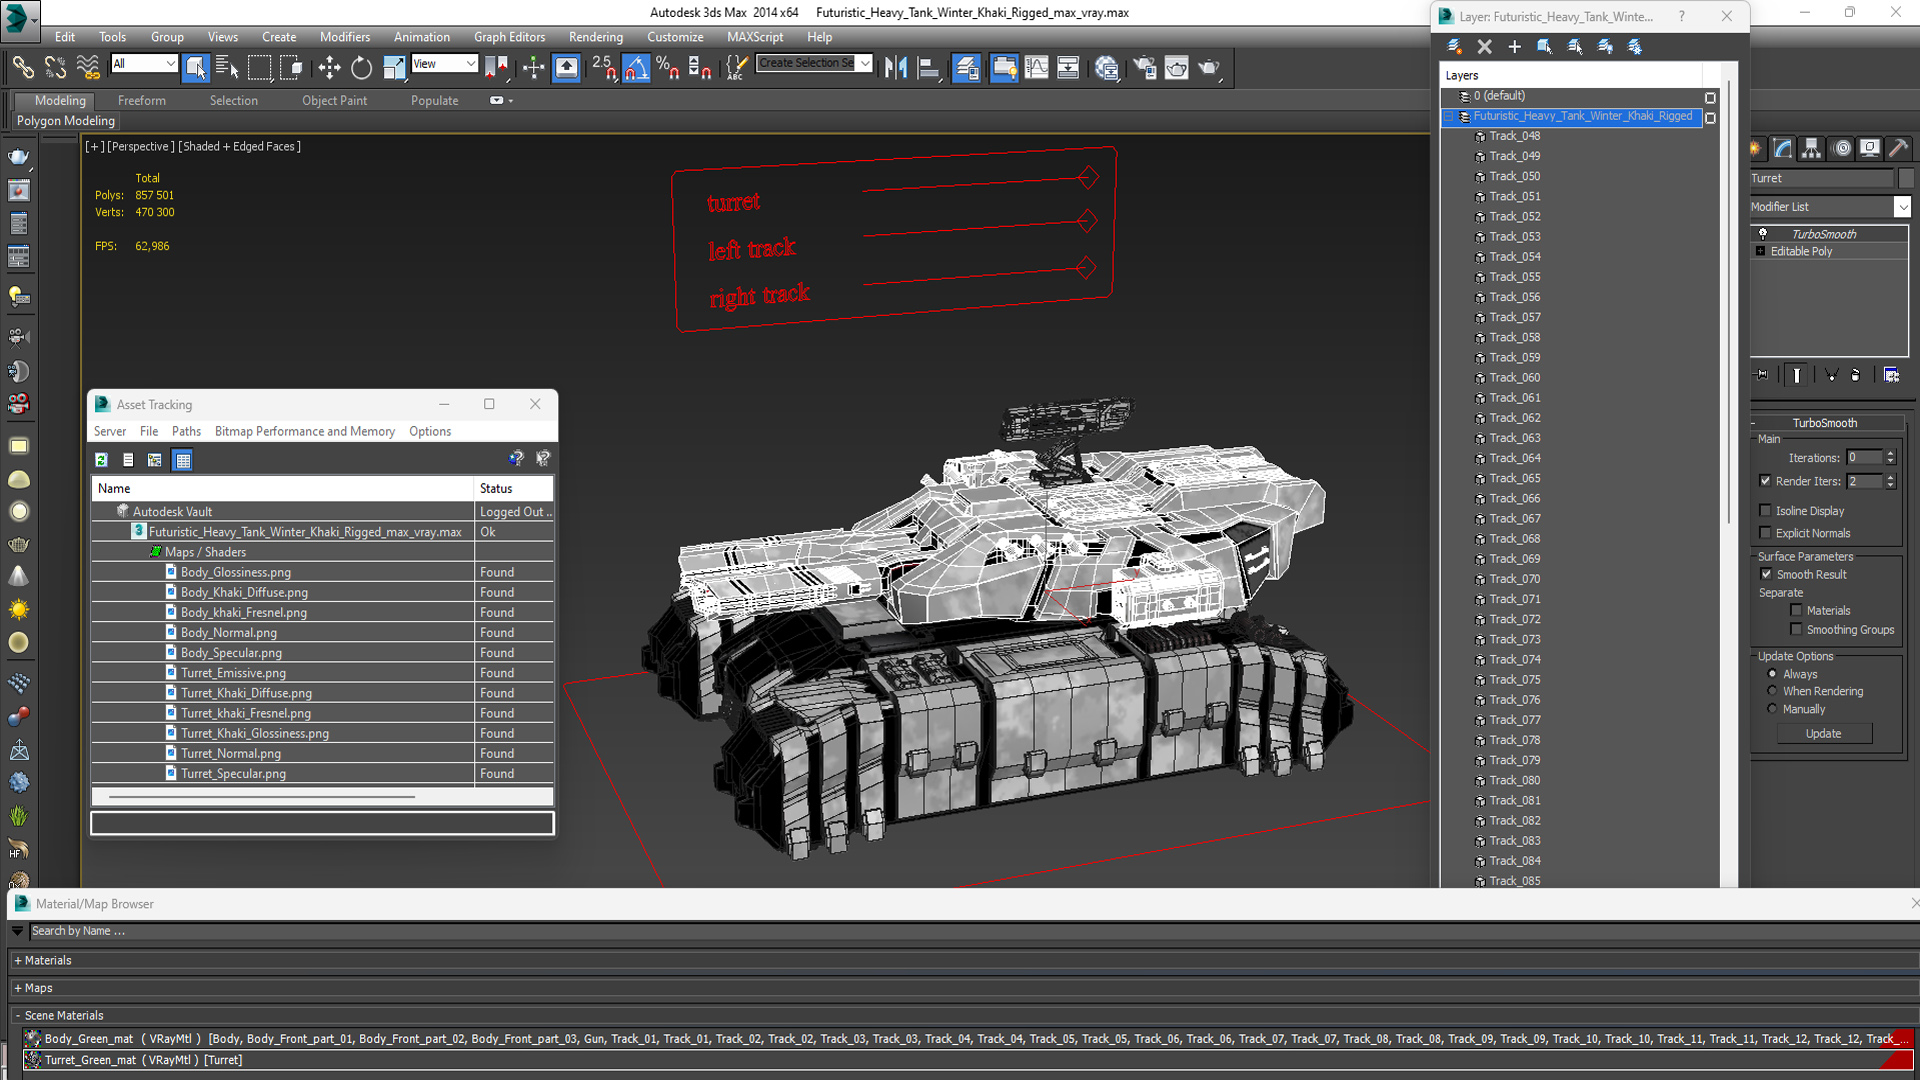The image size is (1920, 1080).
Task: Open Paths menu in Asset Tracking
Action: point(186,431)
